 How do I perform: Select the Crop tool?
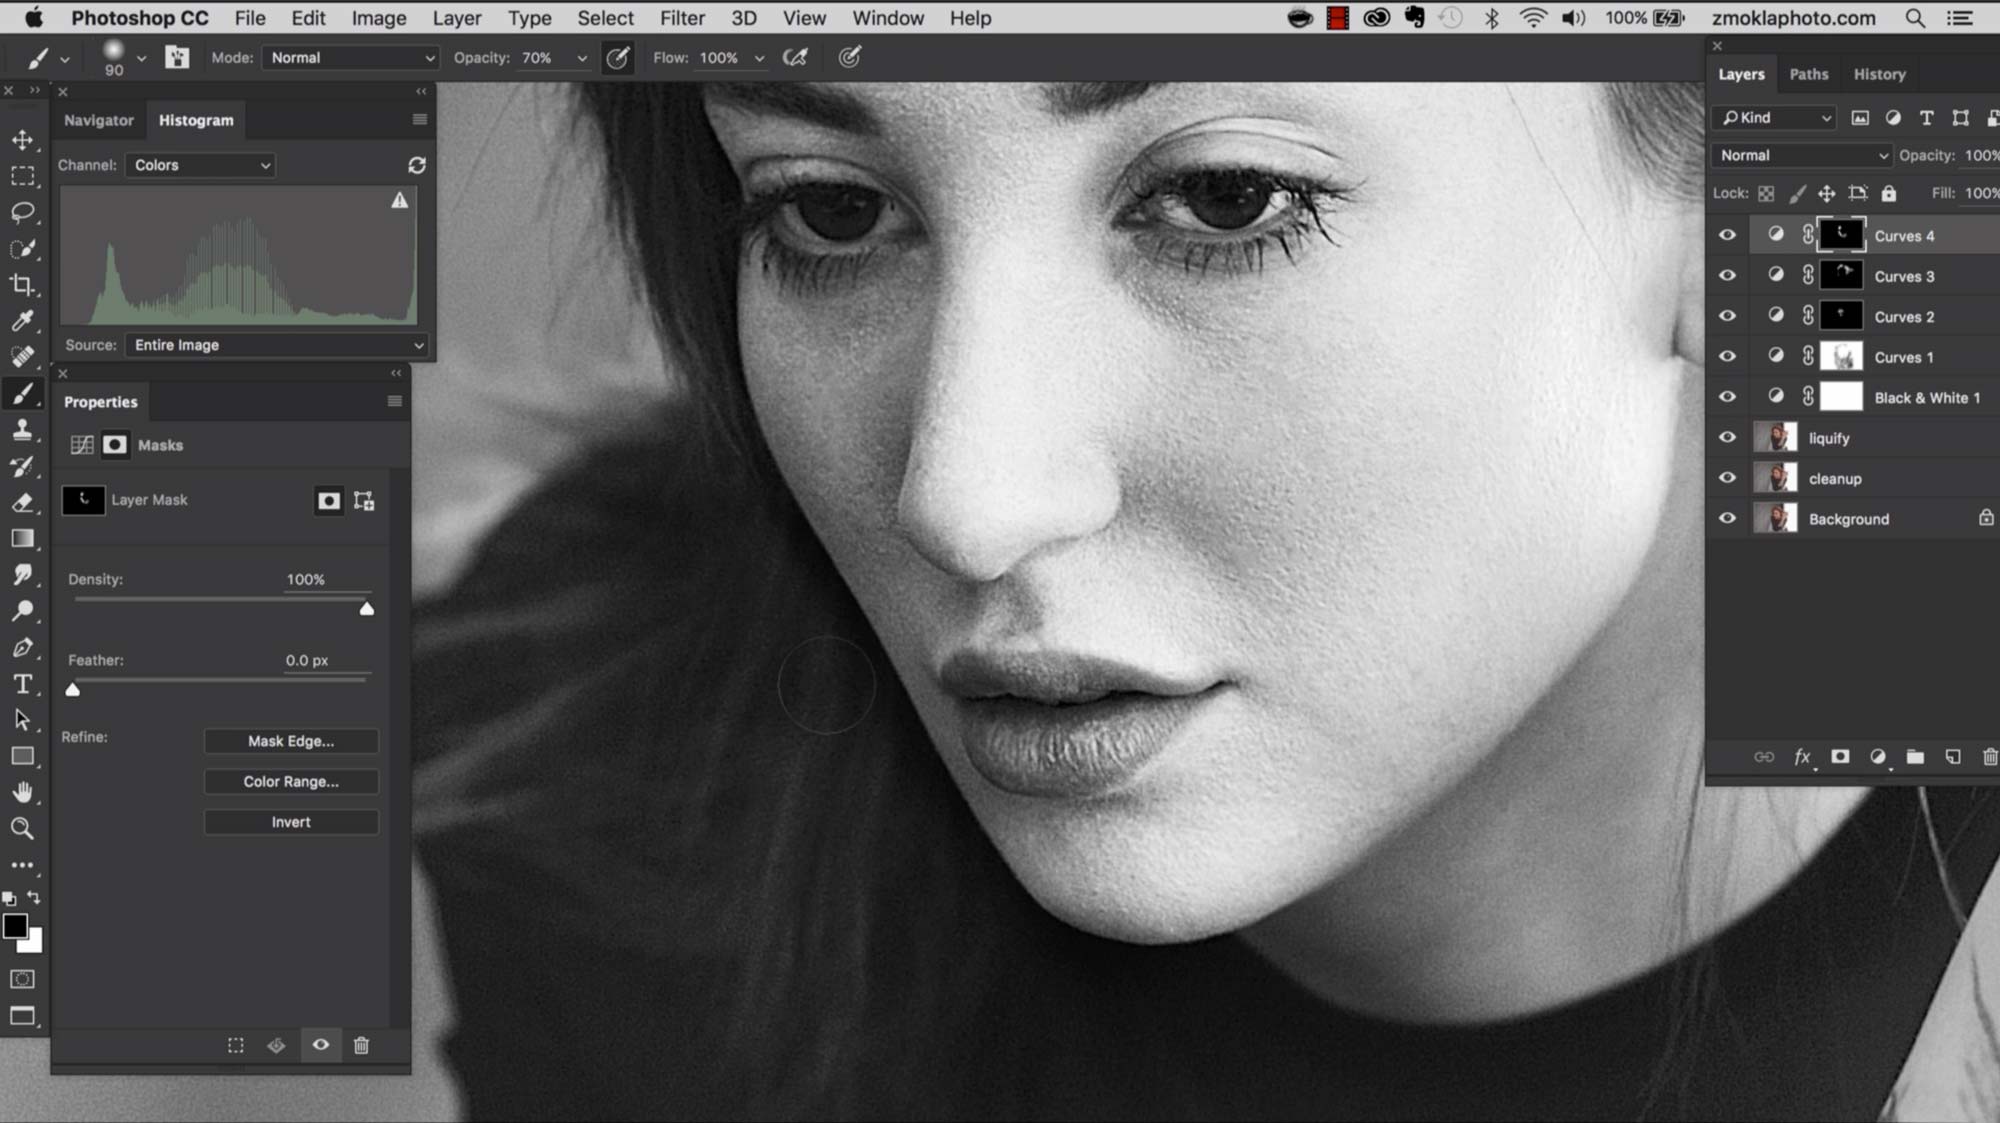pyautogui.click(x=22, y=284)
